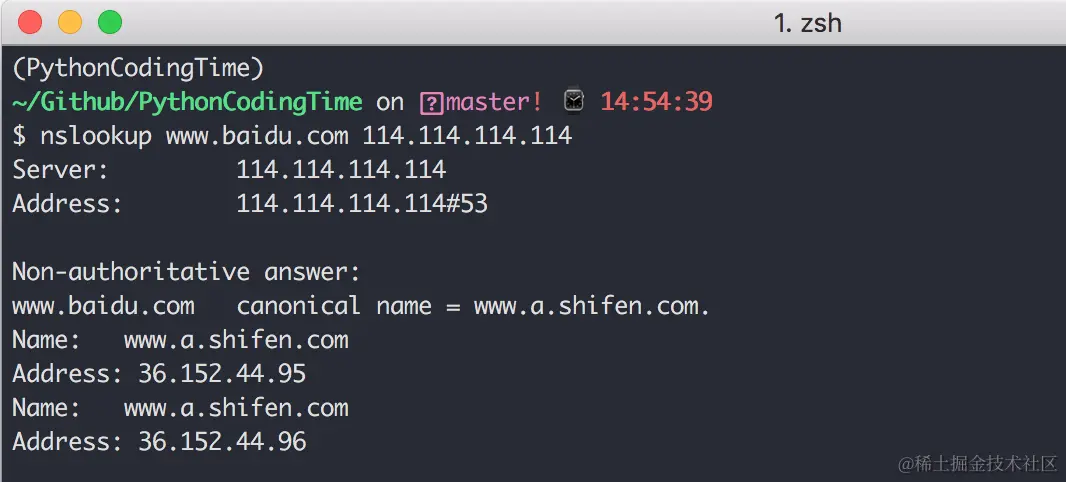Click the nslookup command word

96,136
